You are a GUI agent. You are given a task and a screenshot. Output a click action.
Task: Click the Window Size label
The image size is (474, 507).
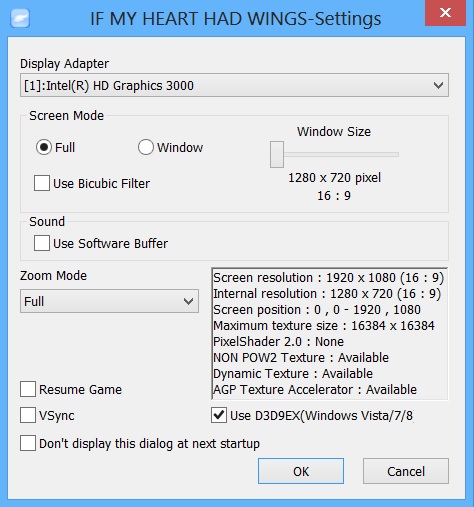point(334,131)
